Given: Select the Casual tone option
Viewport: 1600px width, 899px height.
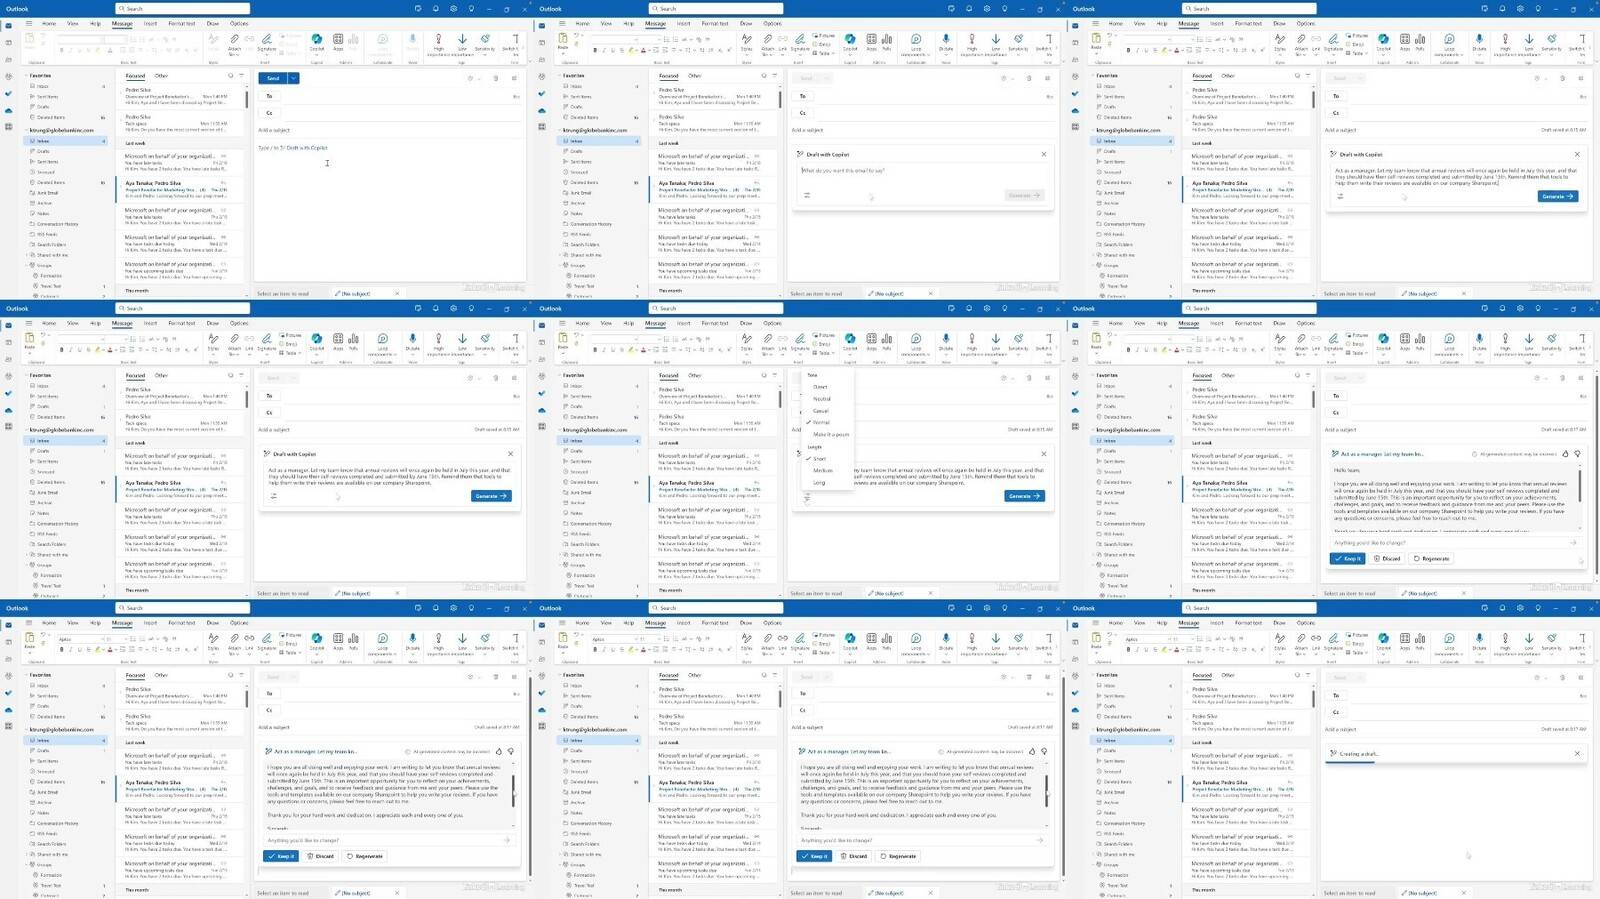Looking at the screenshot, I should coord(821,411).
